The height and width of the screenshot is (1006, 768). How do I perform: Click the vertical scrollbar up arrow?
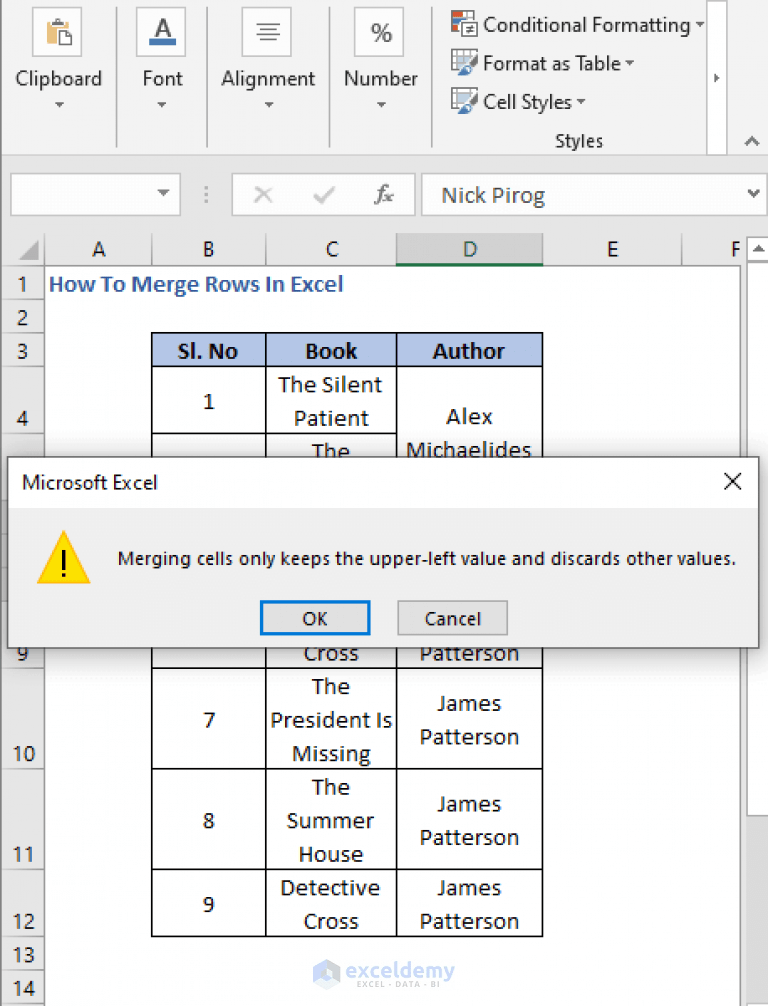point(758,250)
